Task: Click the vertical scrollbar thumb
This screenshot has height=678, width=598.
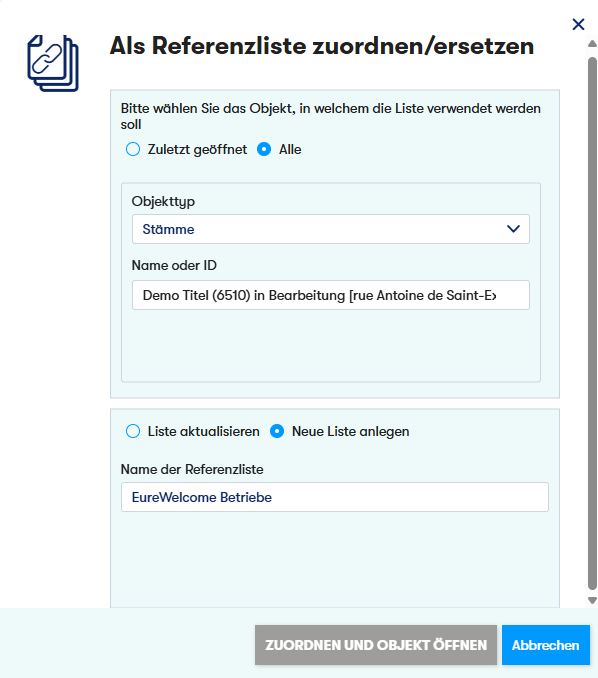Action: pos(592,323)
